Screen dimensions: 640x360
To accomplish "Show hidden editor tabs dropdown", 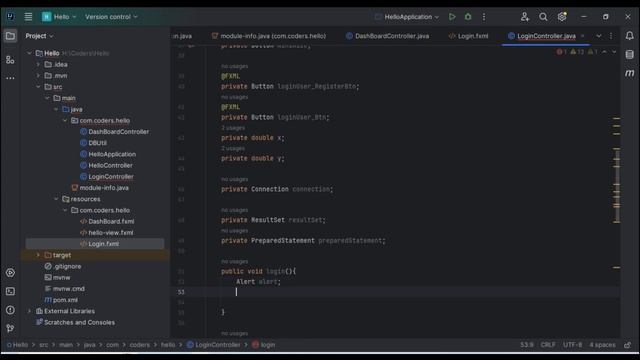I will (598, 36).
